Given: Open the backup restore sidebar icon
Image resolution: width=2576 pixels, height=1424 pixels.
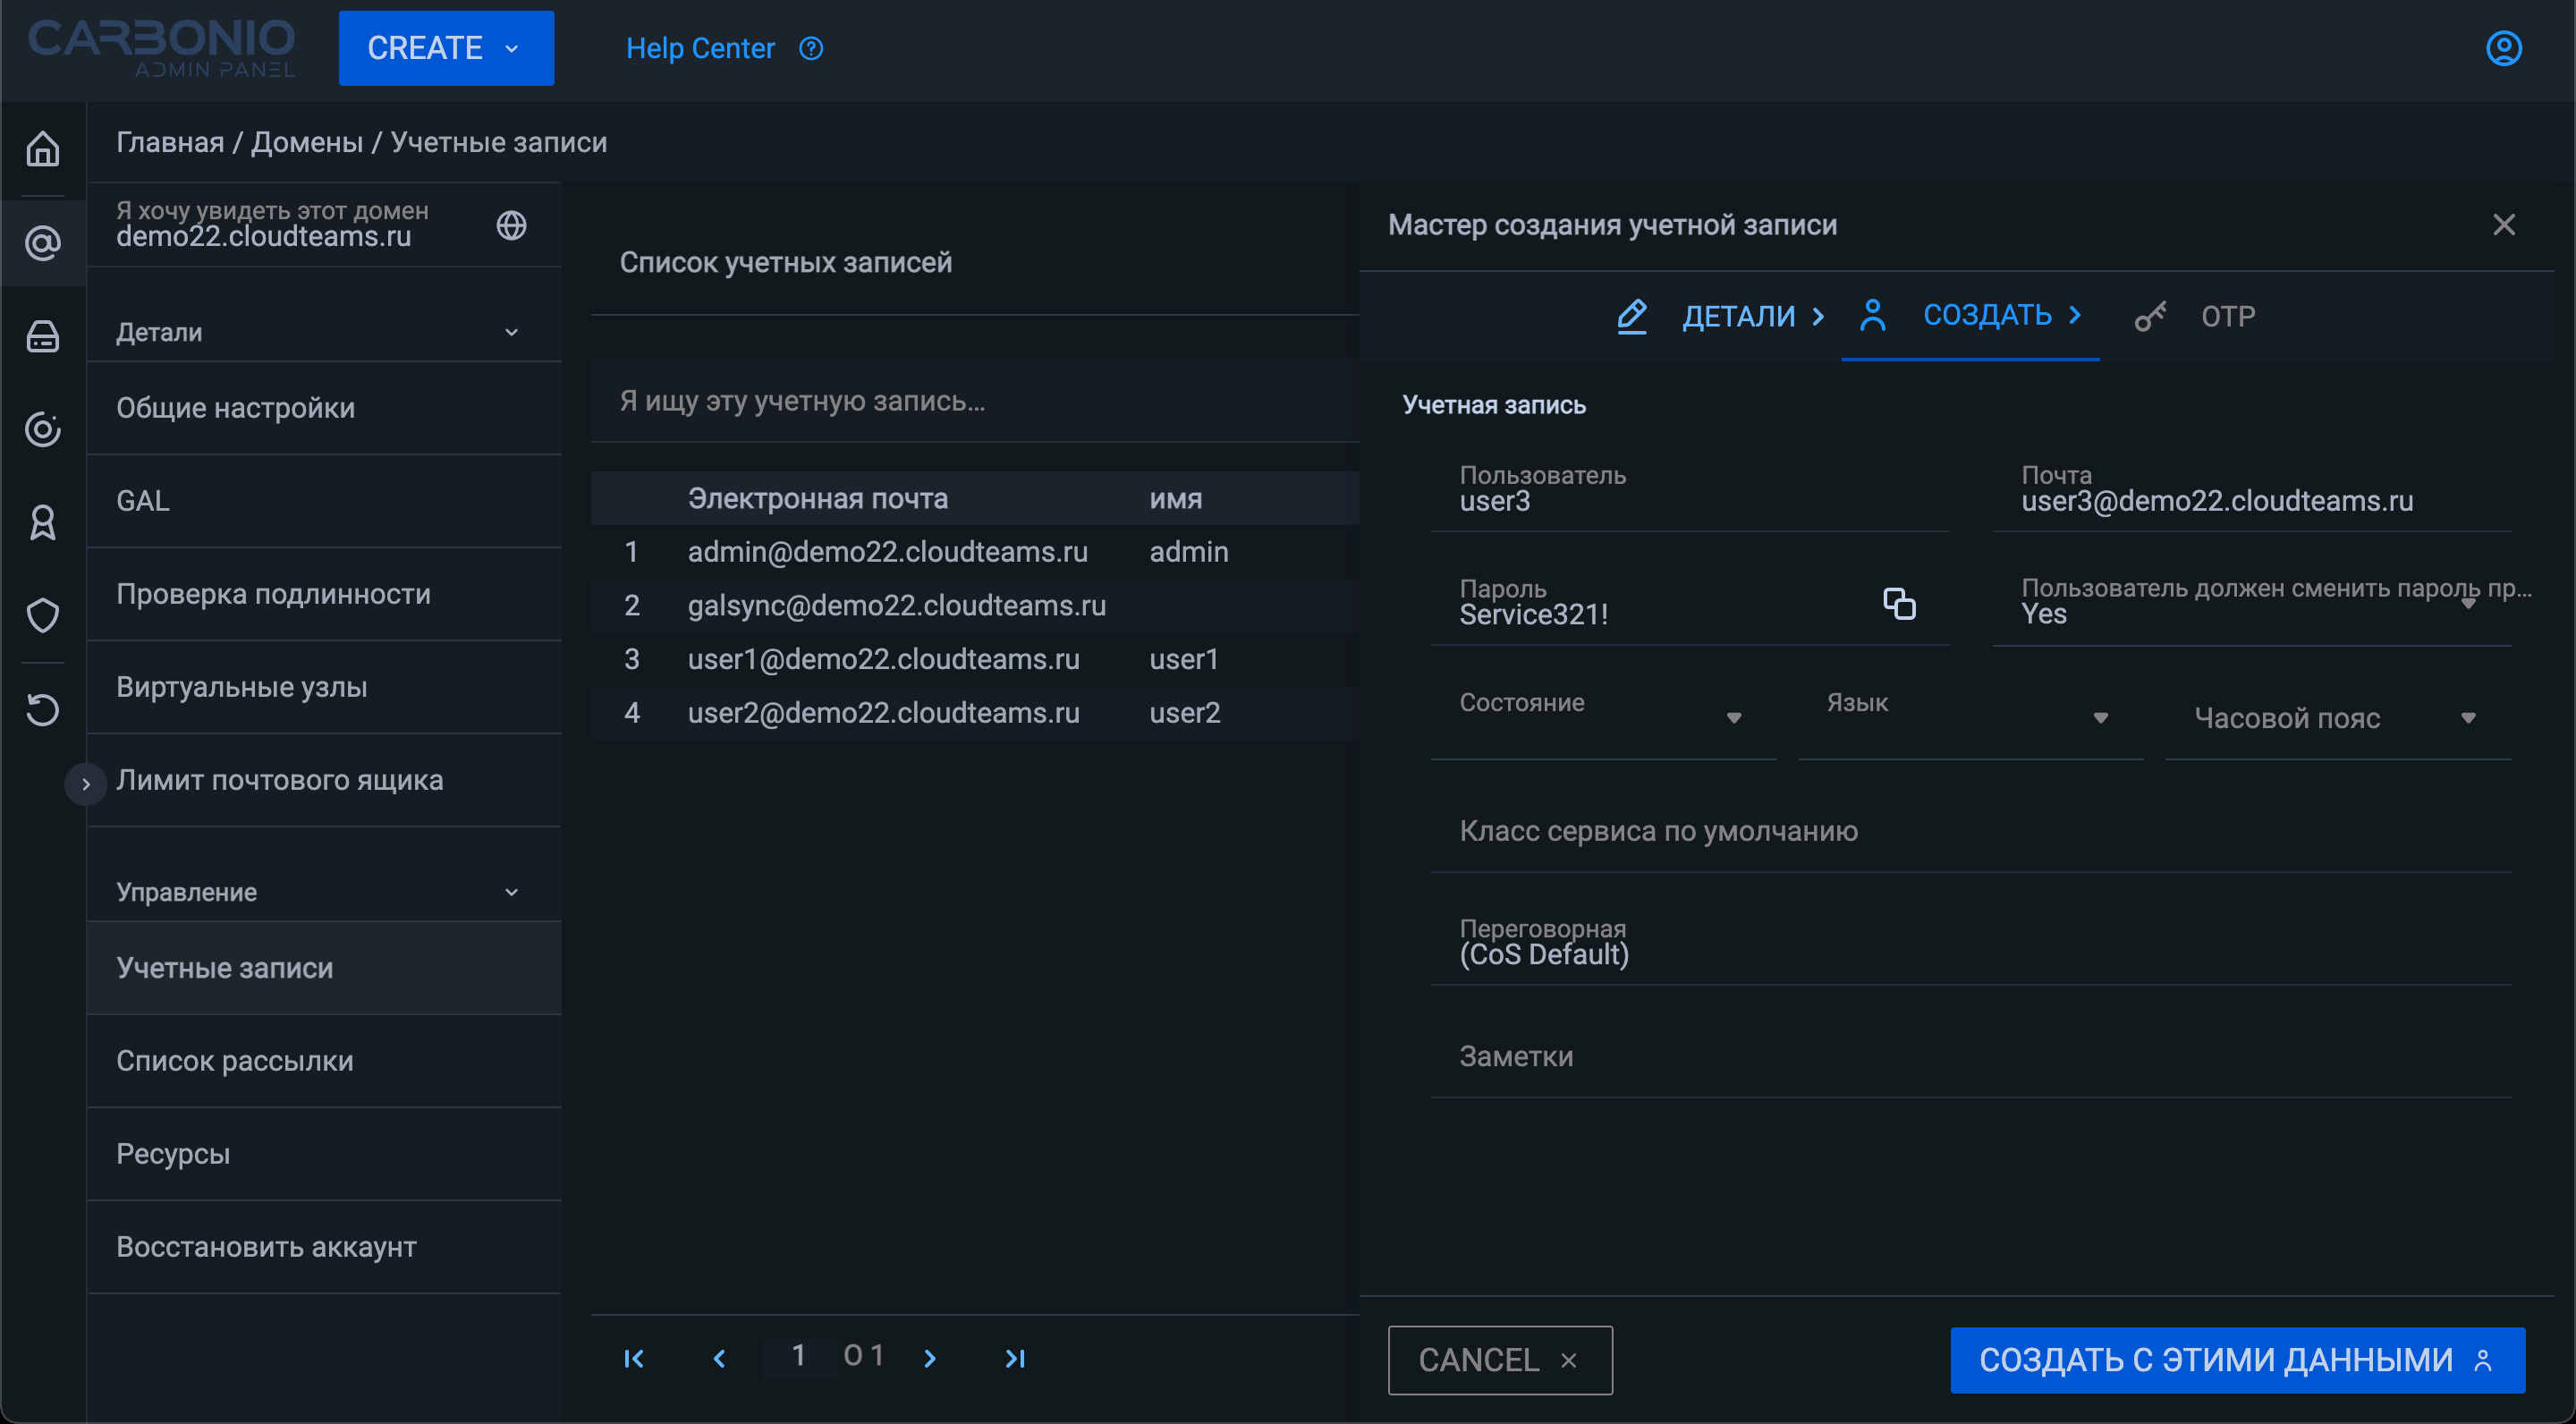Looking at the screenshot, I should (42, 709).
